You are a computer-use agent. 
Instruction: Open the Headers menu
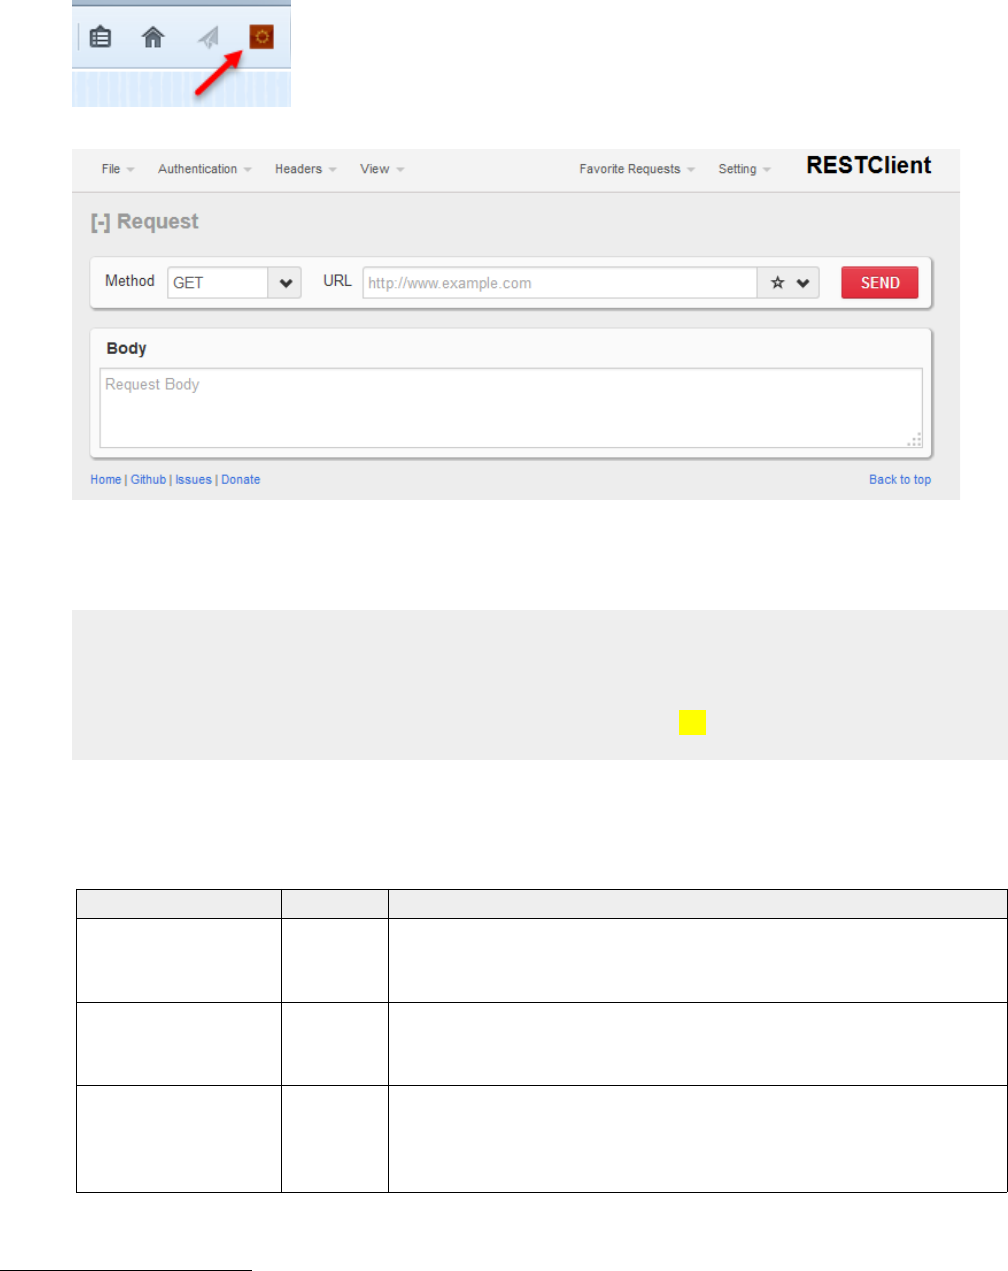(x=306, y=169)
